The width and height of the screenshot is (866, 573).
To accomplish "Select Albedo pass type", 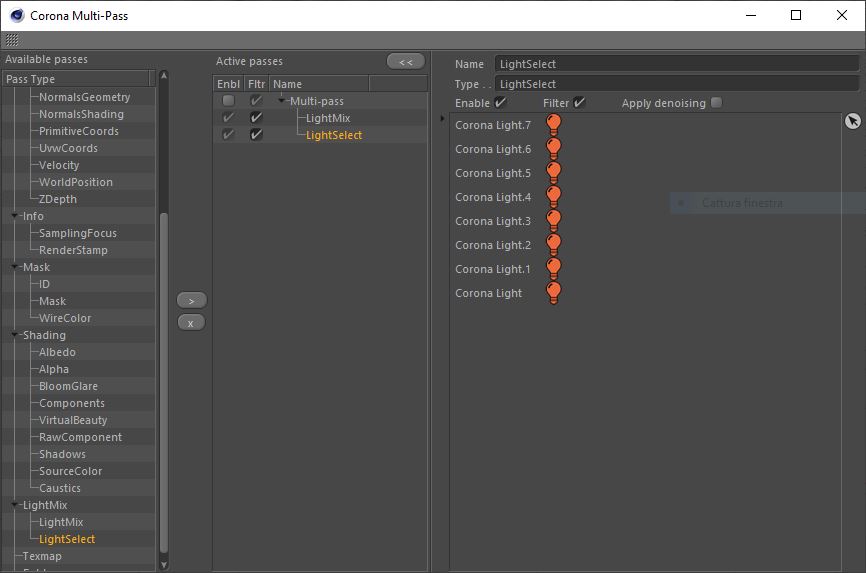I will click(57, 352).
